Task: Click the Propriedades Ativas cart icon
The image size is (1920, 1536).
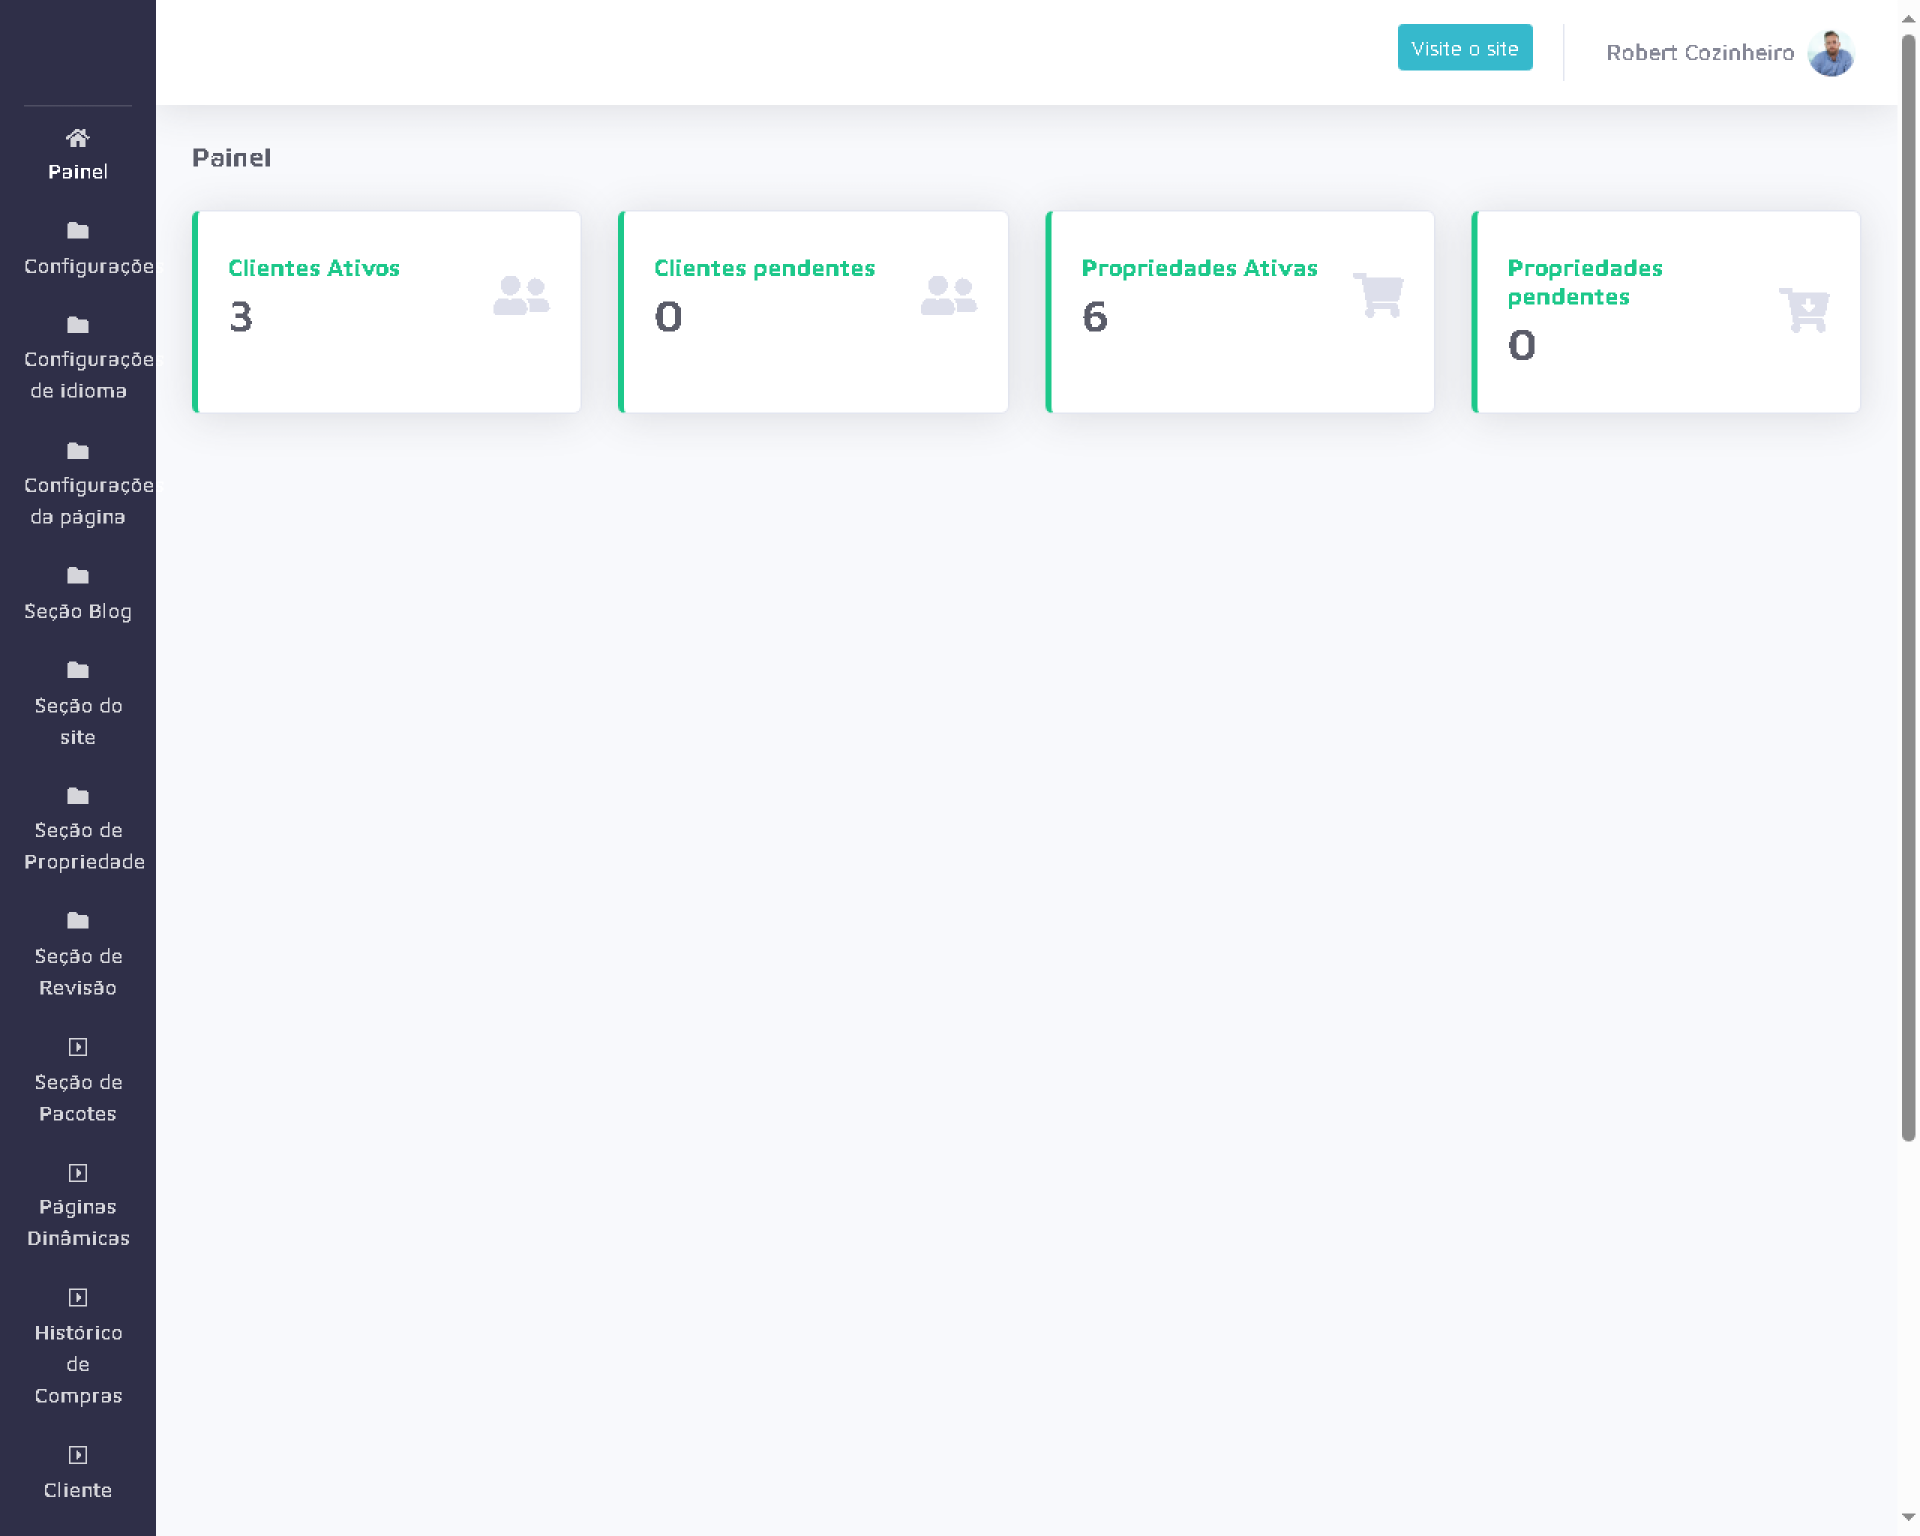Action: [x=1378, y=295]
